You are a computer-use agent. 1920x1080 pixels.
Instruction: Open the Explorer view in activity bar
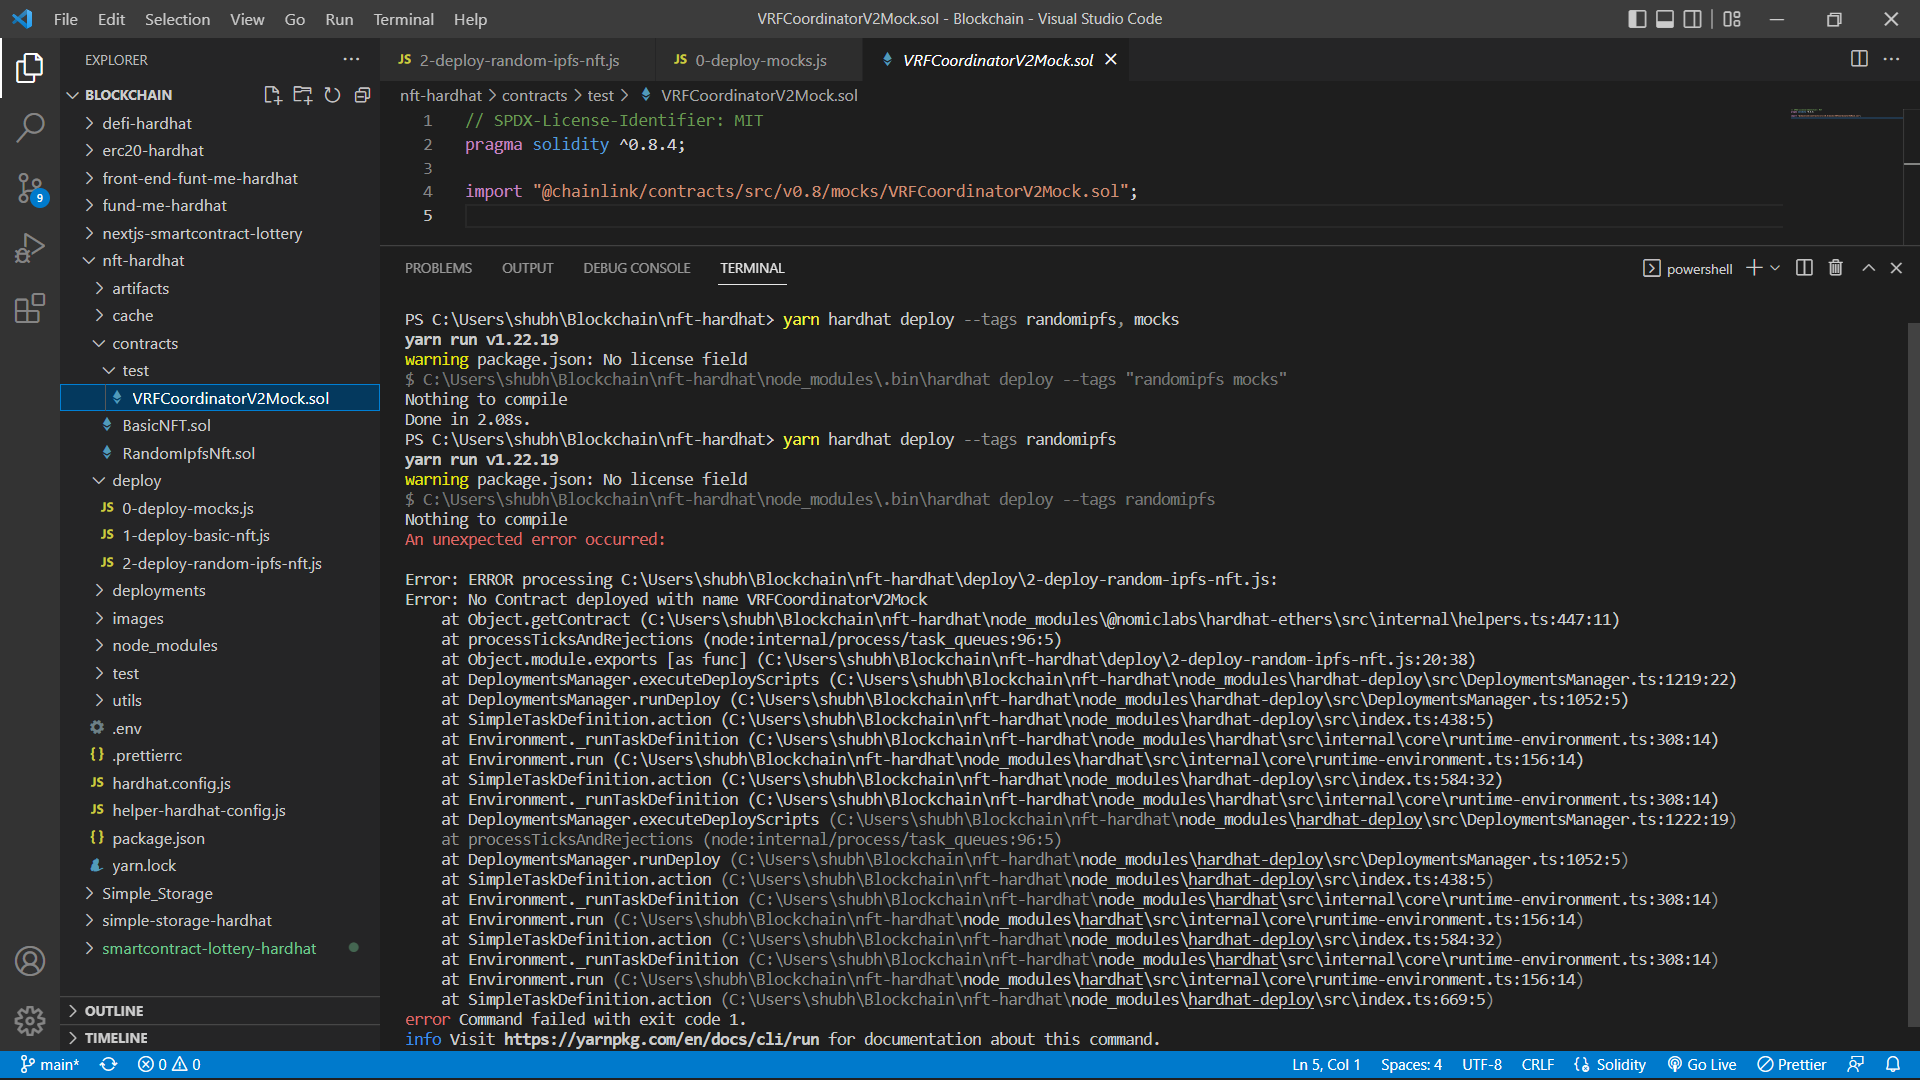pyautogui.click(x=30, y=68)
